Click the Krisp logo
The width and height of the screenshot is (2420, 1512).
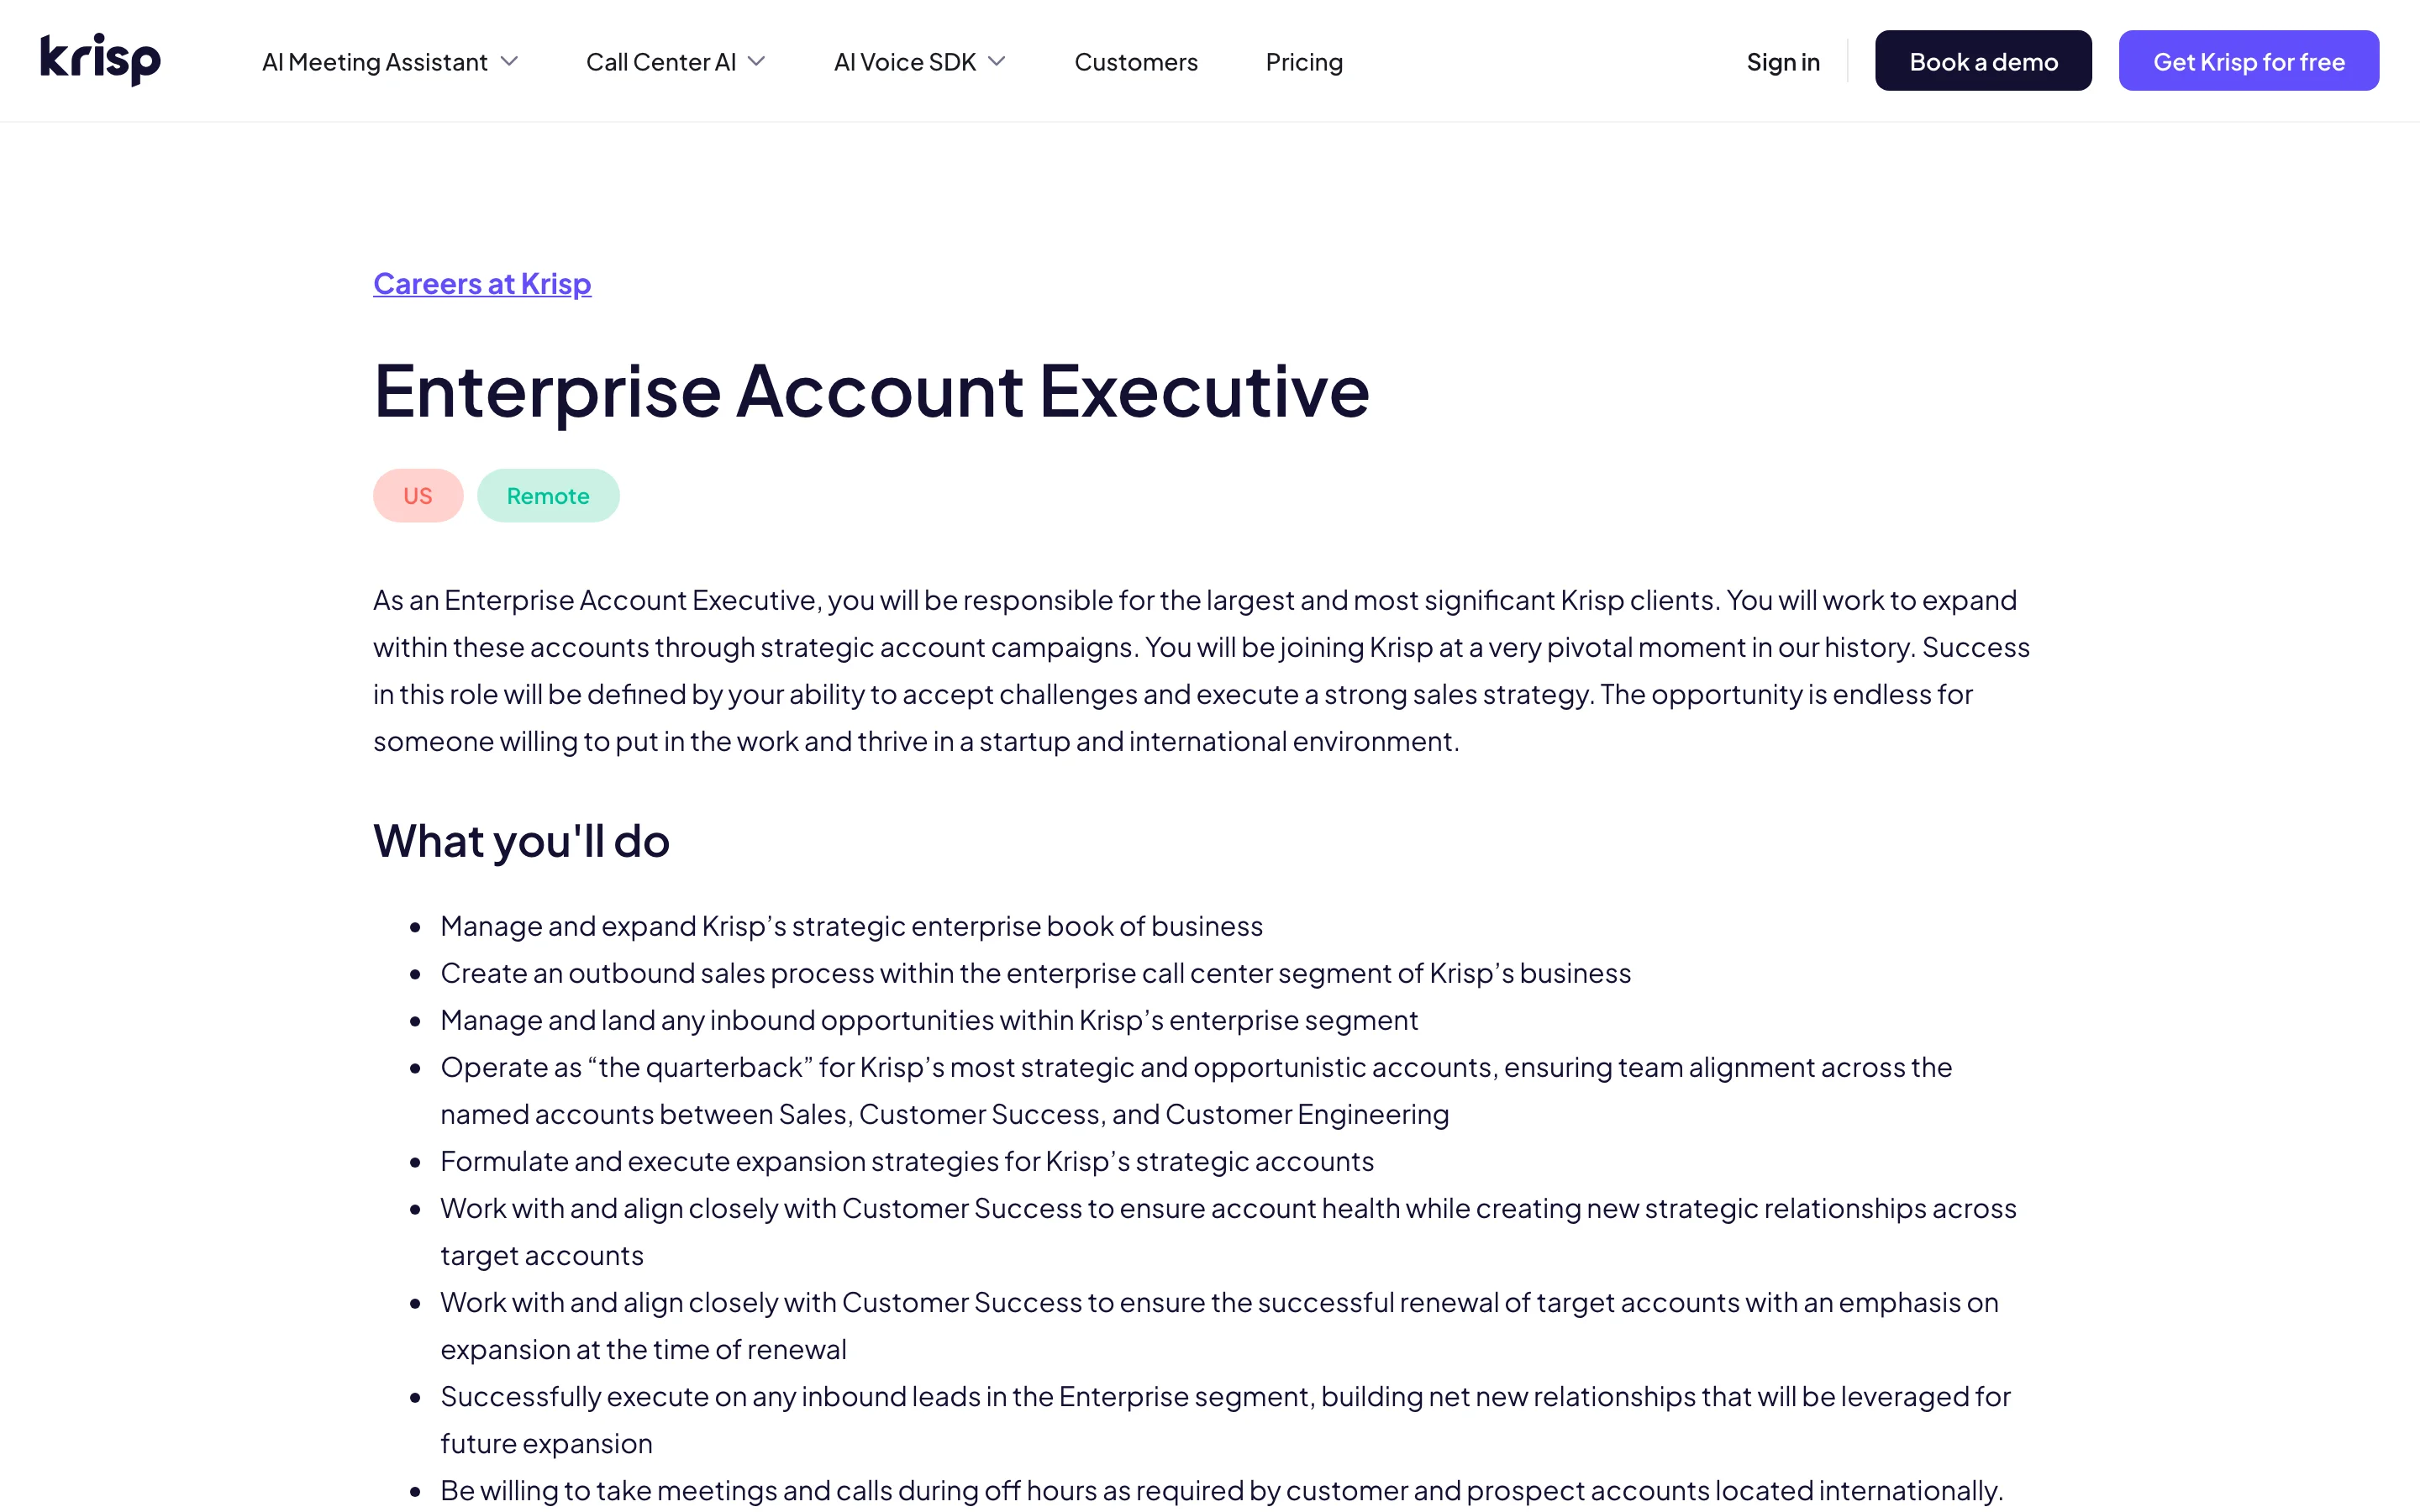coord(100,59)
